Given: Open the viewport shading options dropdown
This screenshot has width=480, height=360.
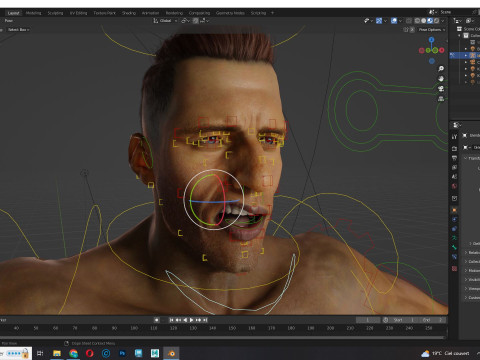Looking at the screenshot, I should click(443, 21).
